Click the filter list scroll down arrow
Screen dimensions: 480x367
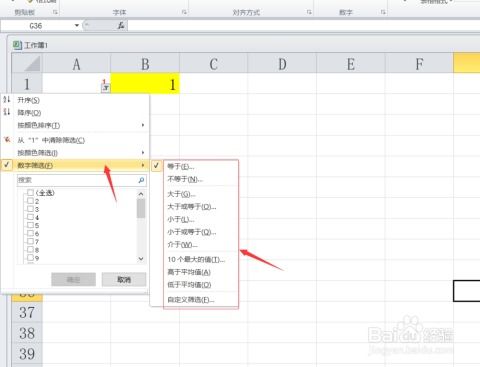pos(141,258)
